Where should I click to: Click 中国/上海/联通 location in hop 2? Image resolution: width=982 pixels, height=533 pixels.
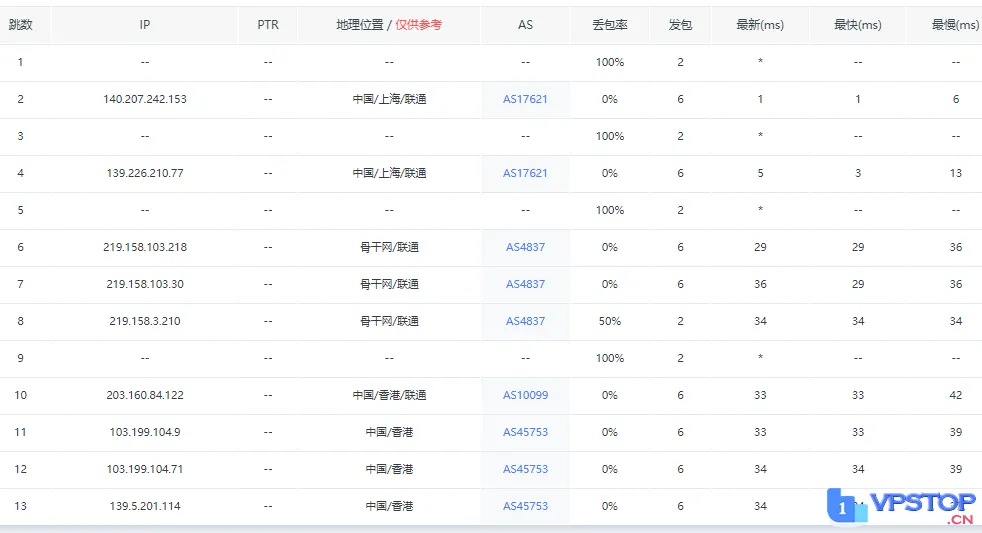pos(389,99)
